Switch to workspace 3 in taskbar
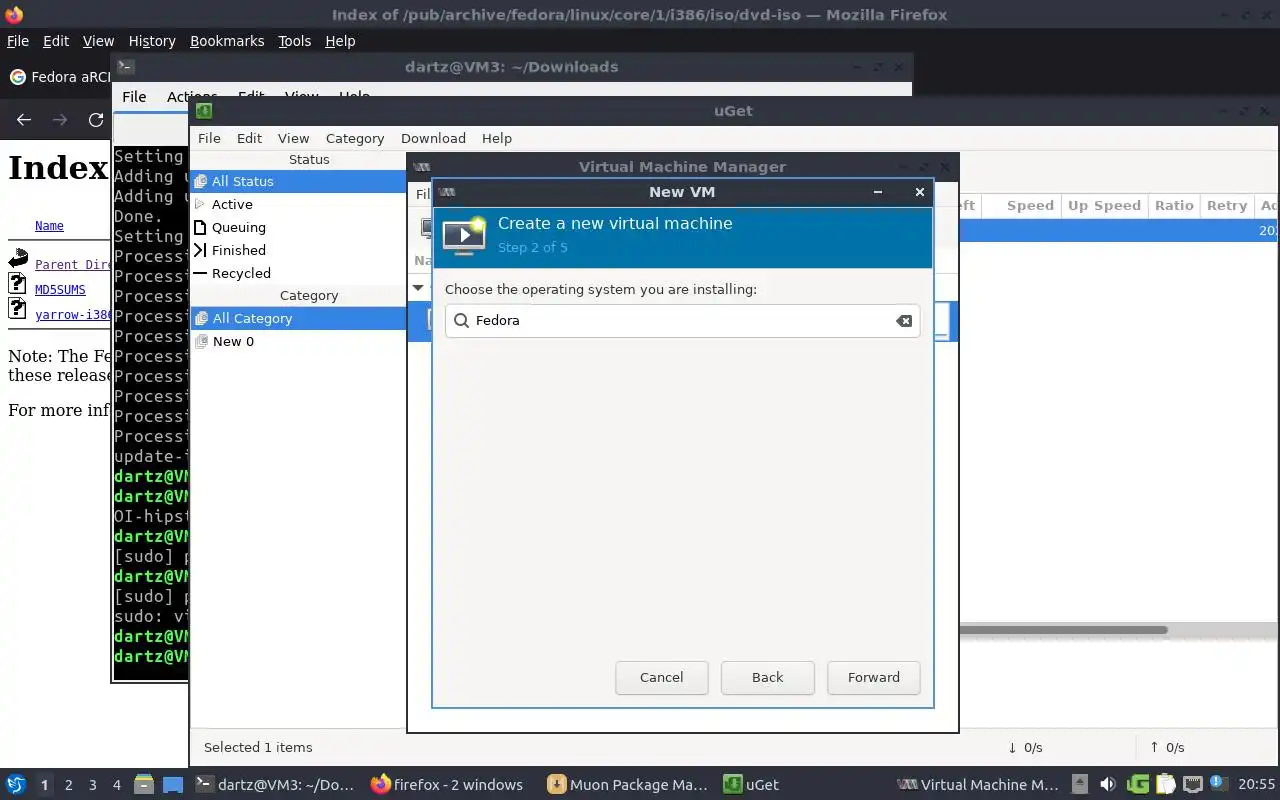The height and width of the screenshot is (800, 1280). coord(93,785)
